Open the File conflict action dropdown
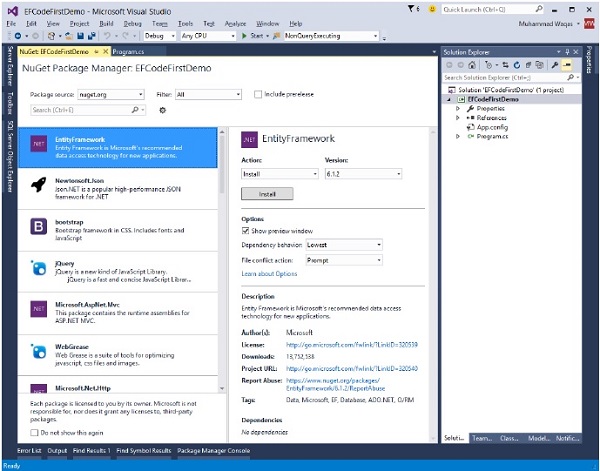Image resolution: width=600 pixels, height=471 pixels. [x=344, y=260]
